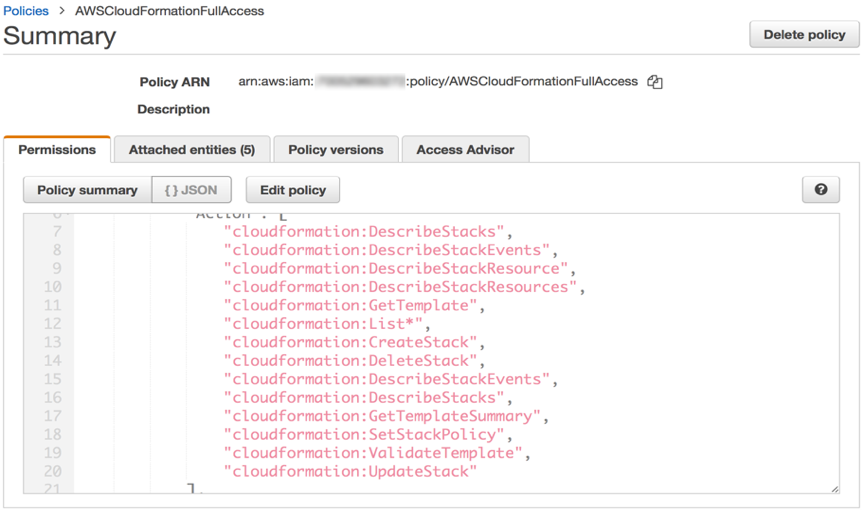Screen dimensions: 862x510
Task: Click the "cloudformation:DescribeStacks" entry on line 7
Action: tap(364, 231)
